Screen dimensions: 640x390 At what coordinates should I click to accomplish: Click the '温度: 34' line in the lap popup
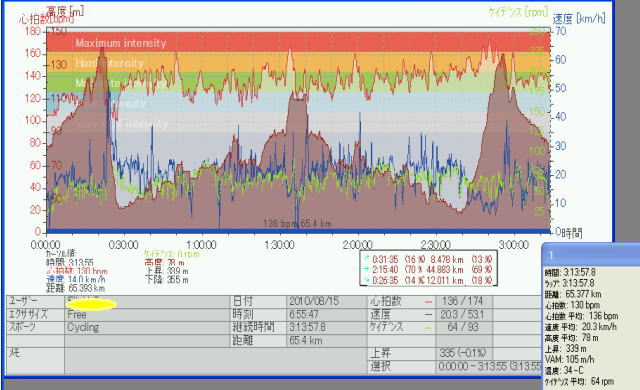coord(564,370)
